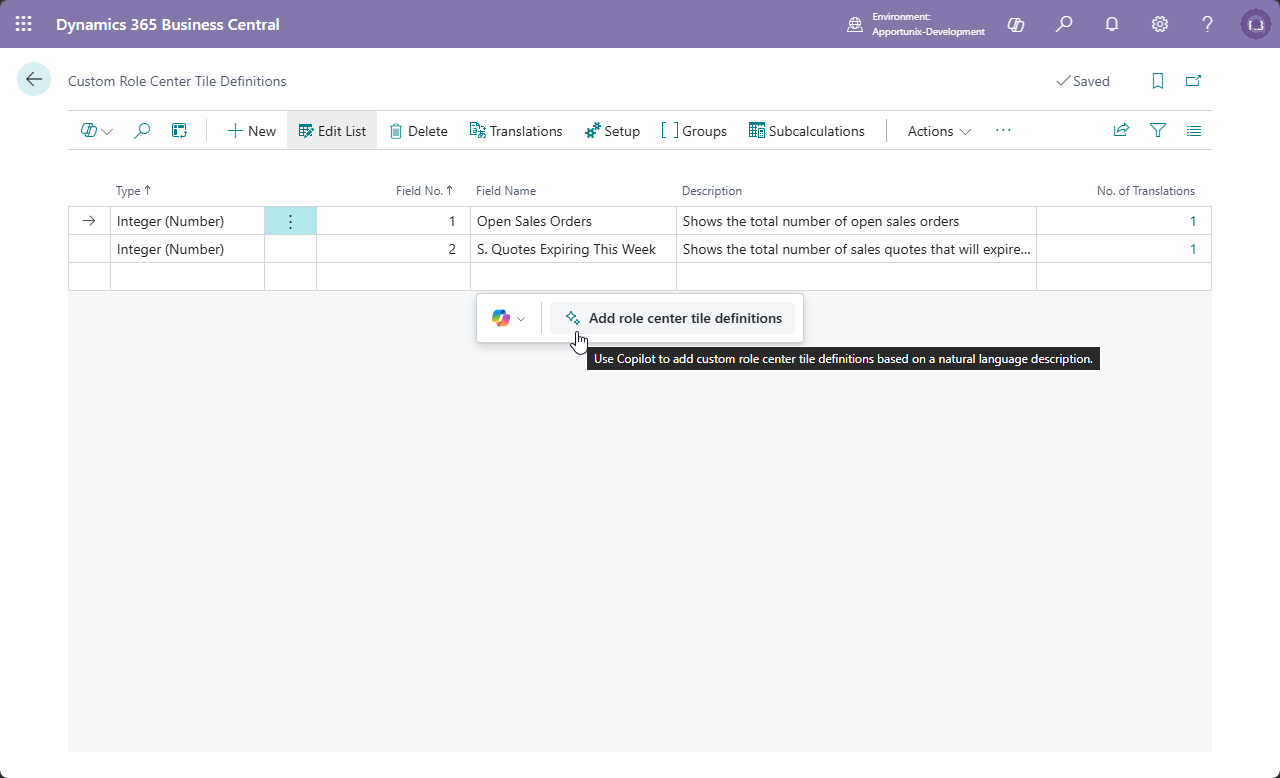Open Setup from the toolbar
The image size is (1280, 778).
[612, 131]
